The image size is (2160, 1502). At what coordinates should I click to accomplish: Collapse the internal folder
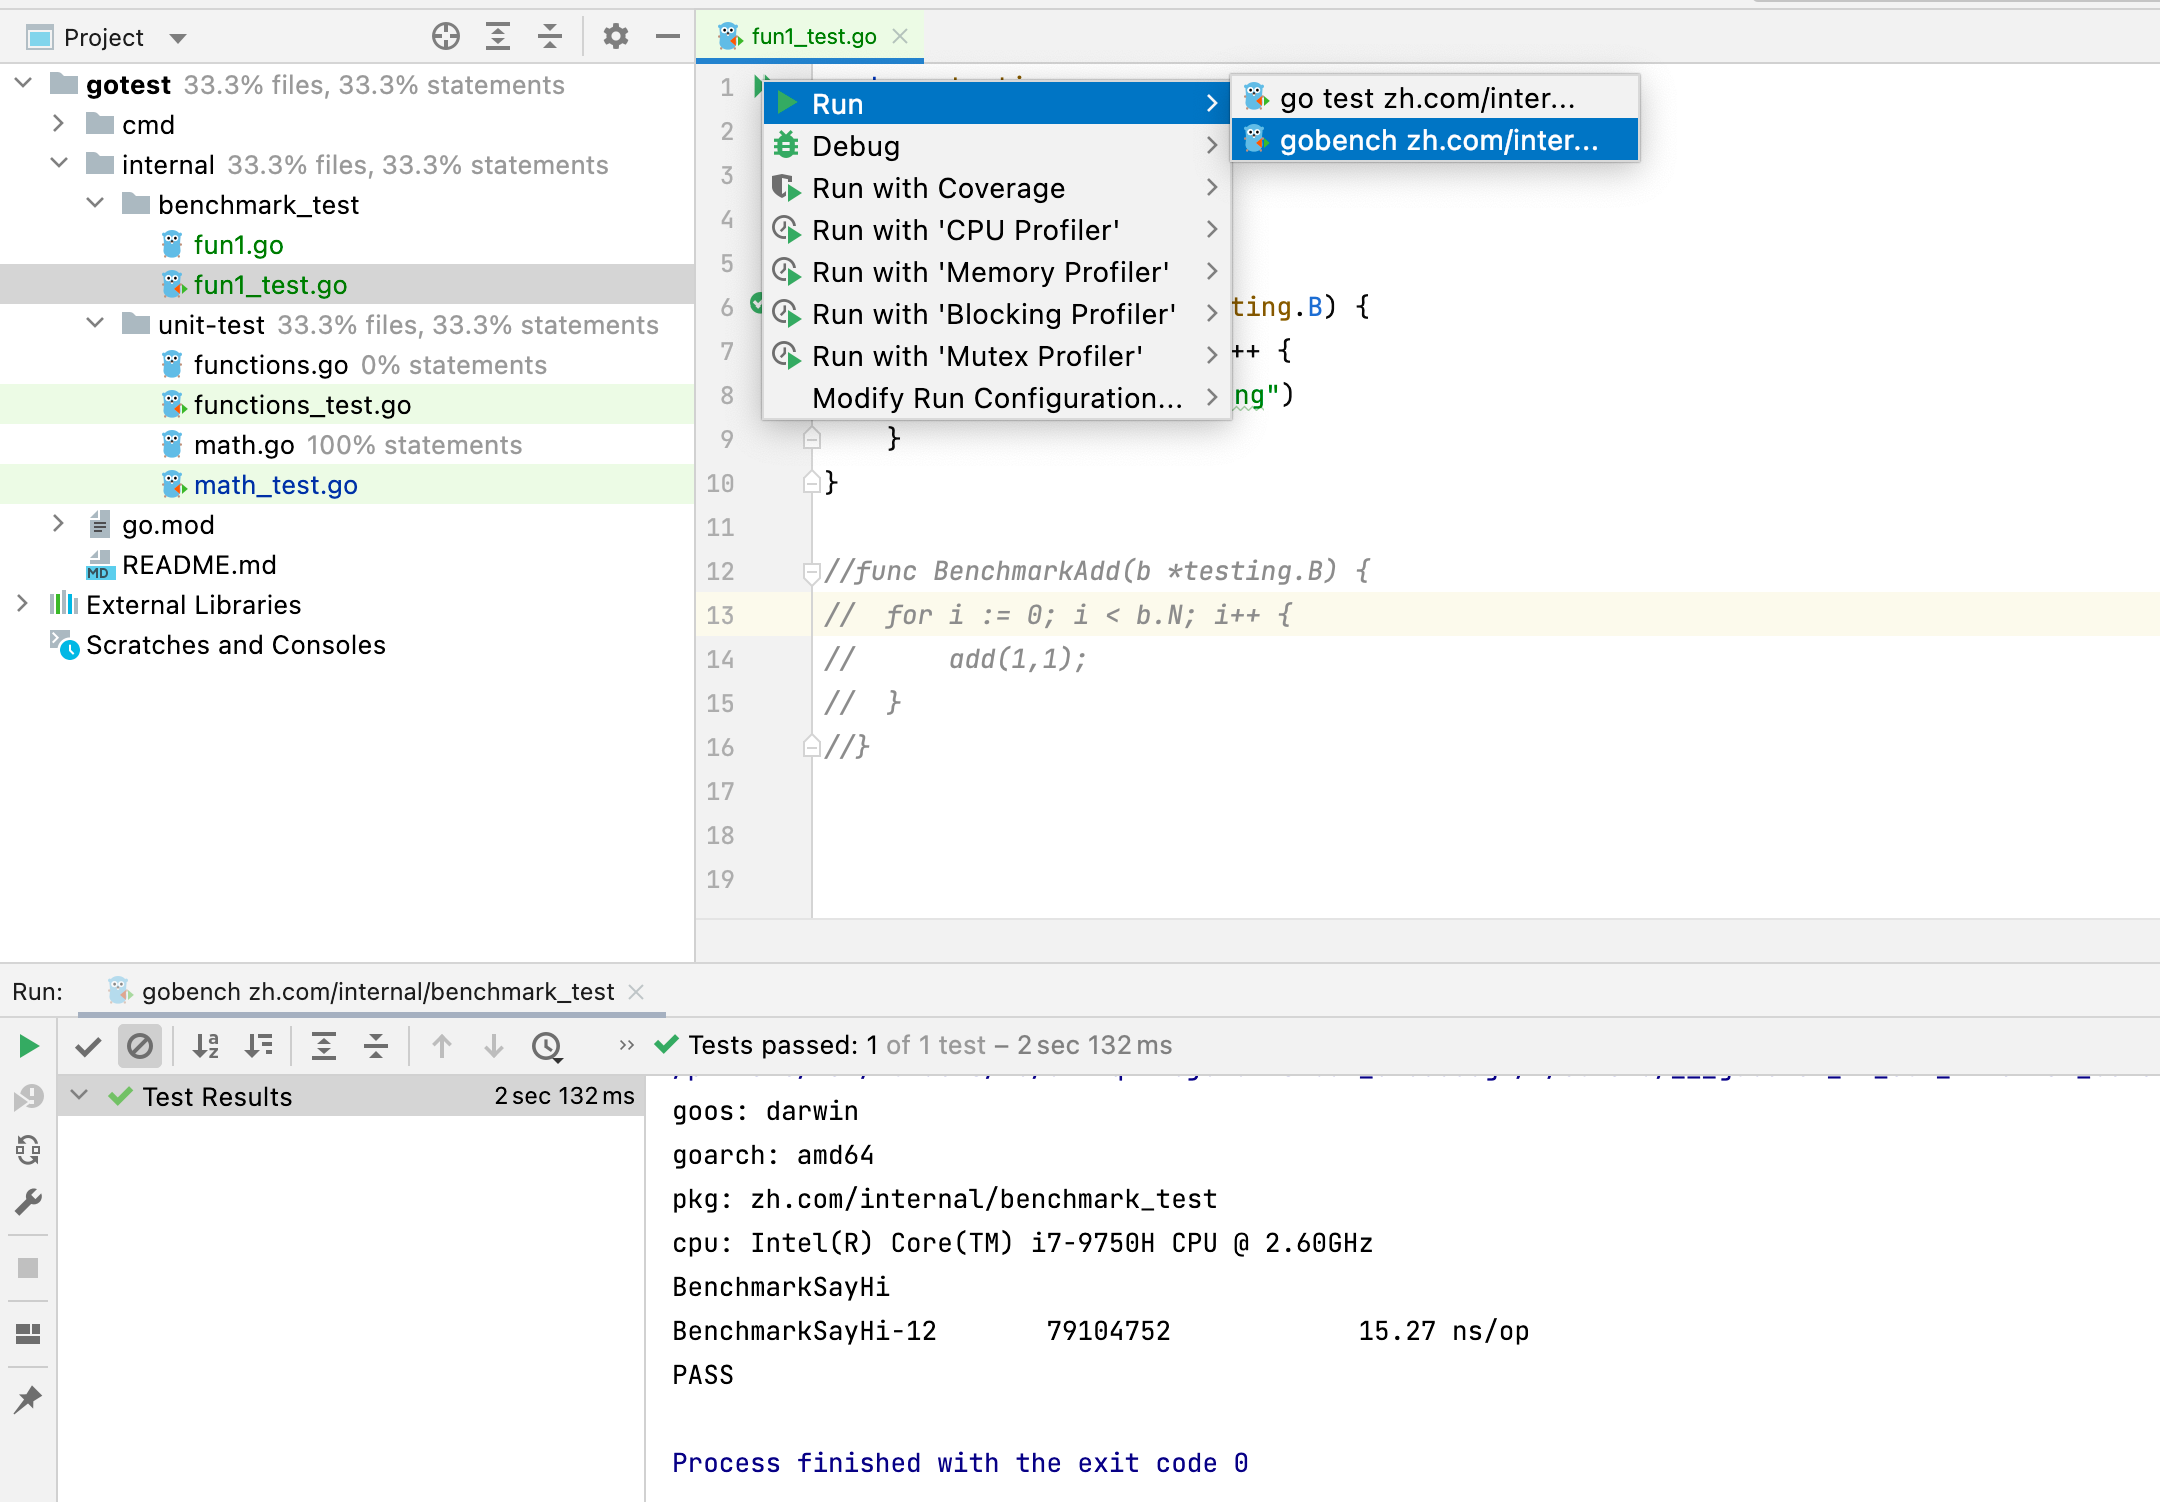[60, 164]
